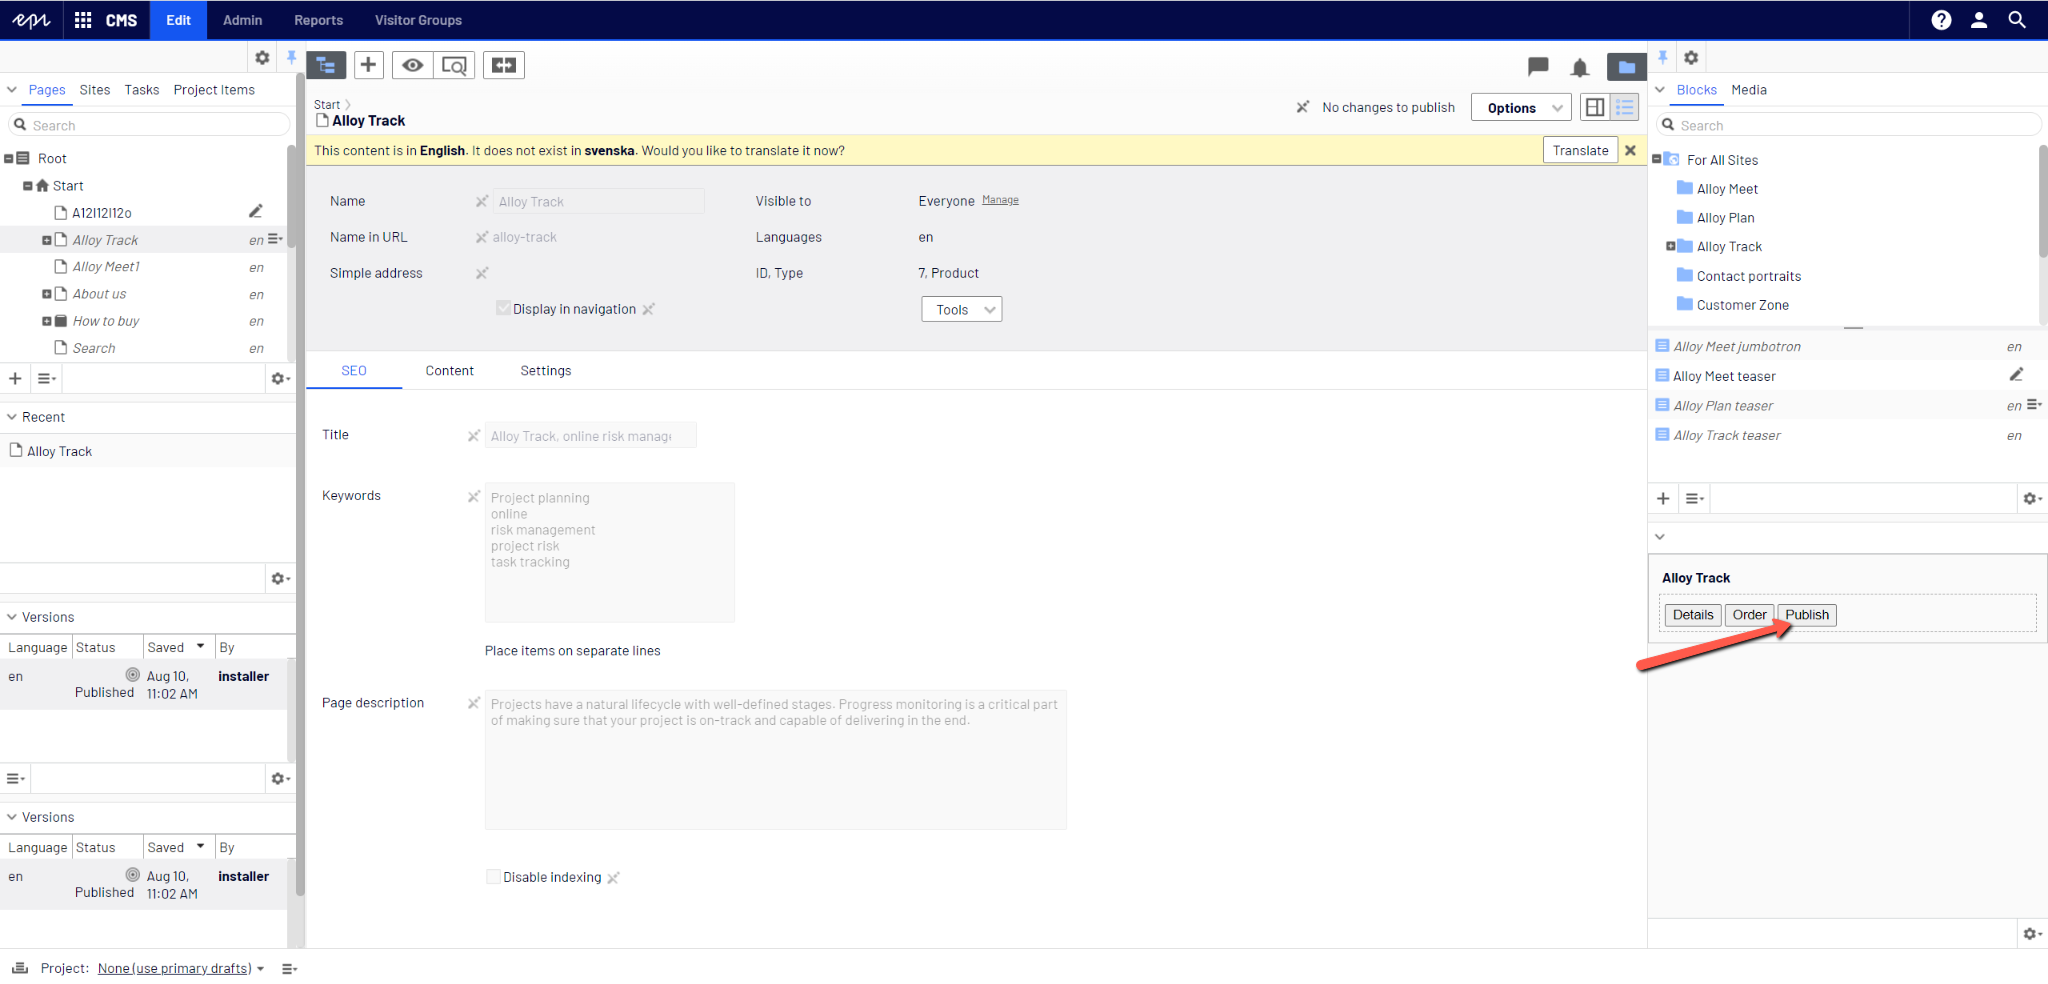2048x984 pixels.
Task: Switch to the Content tab
Action: pos(449,370)
